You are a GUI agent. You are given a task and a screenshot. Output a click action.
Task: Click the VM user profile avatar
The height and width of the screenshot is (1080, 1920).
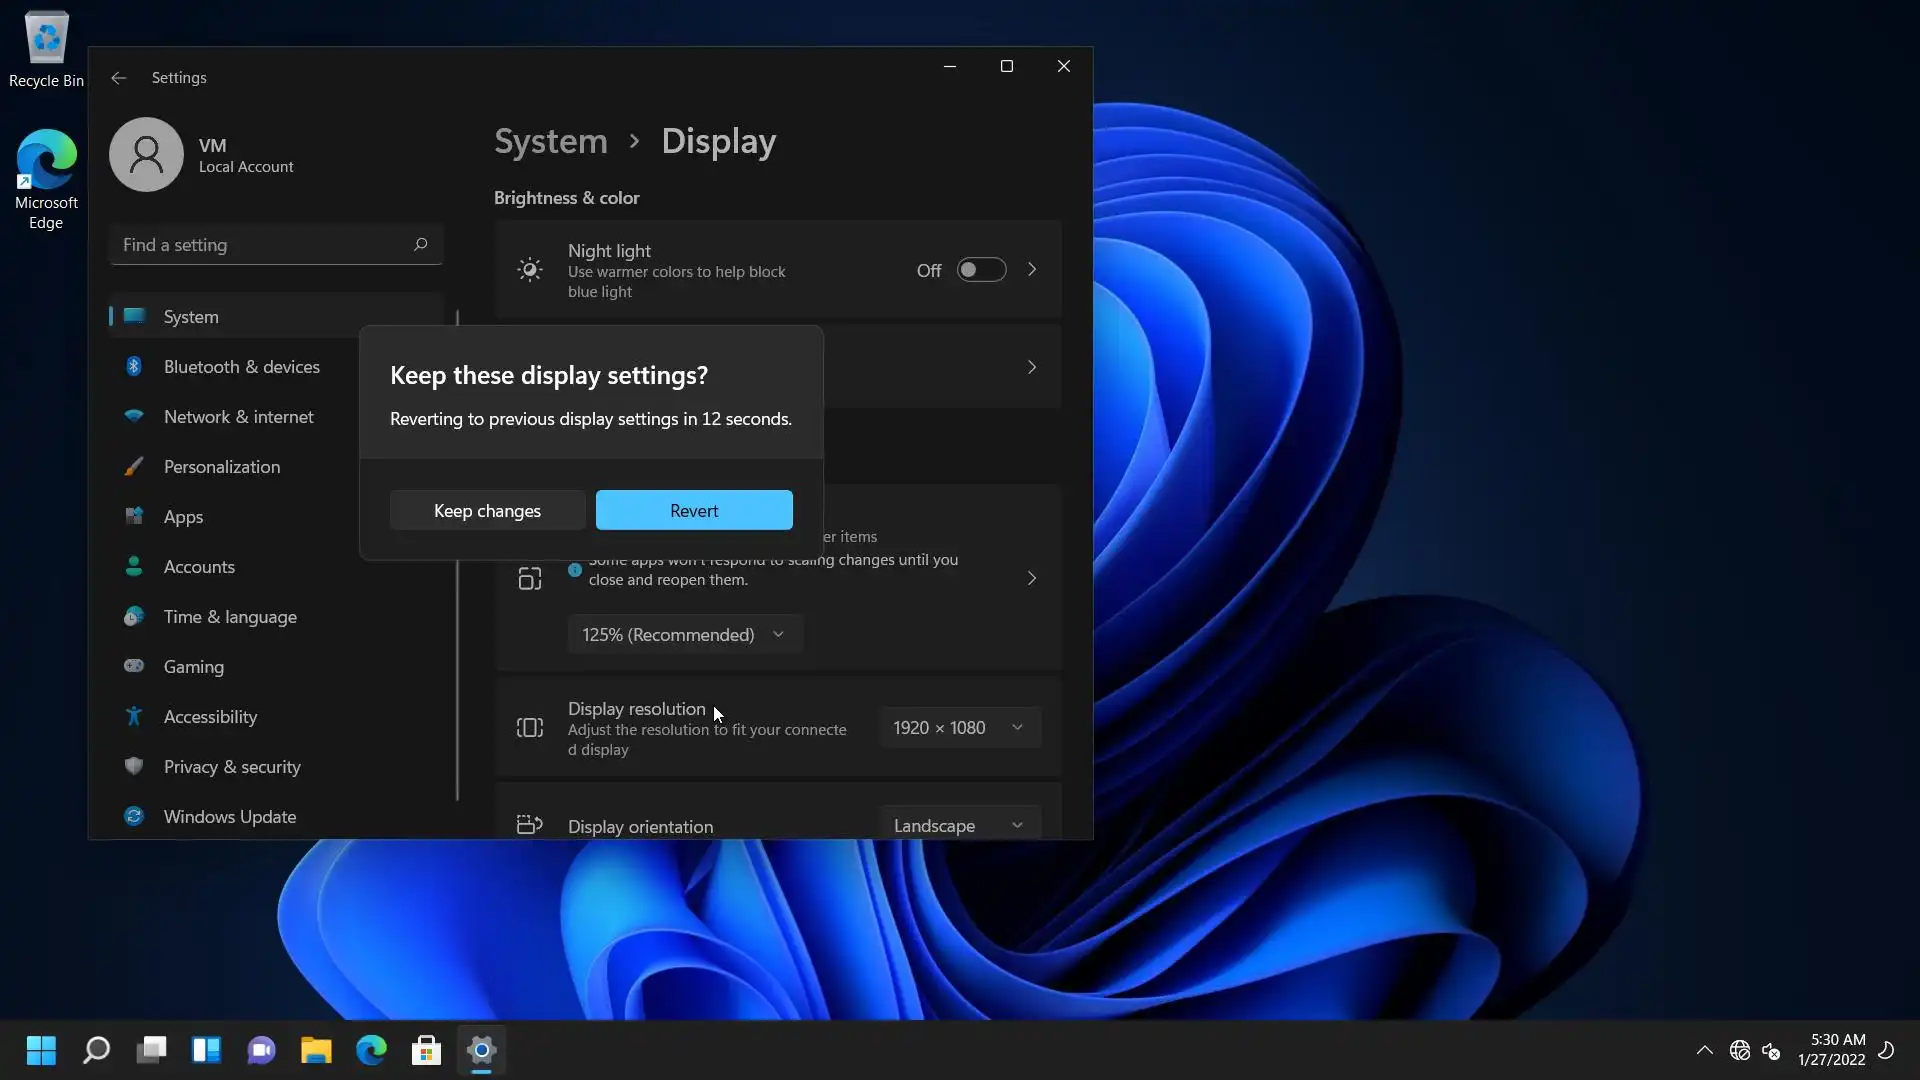[x=146, y=155]
